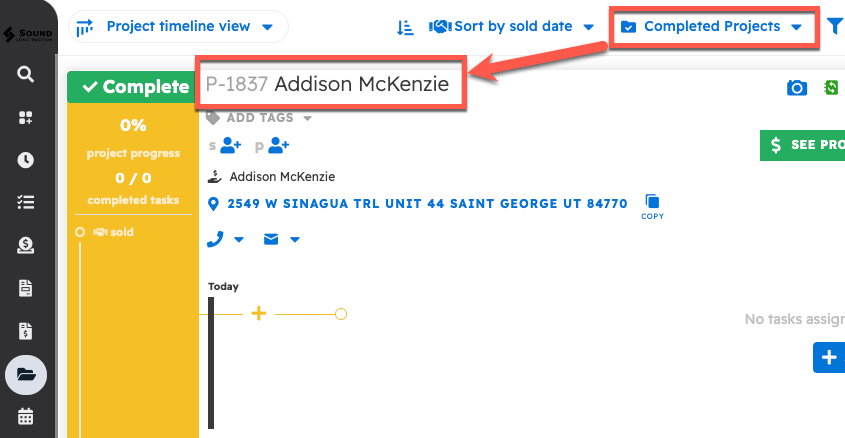Click the blue plus add task button

click(828, 357)
